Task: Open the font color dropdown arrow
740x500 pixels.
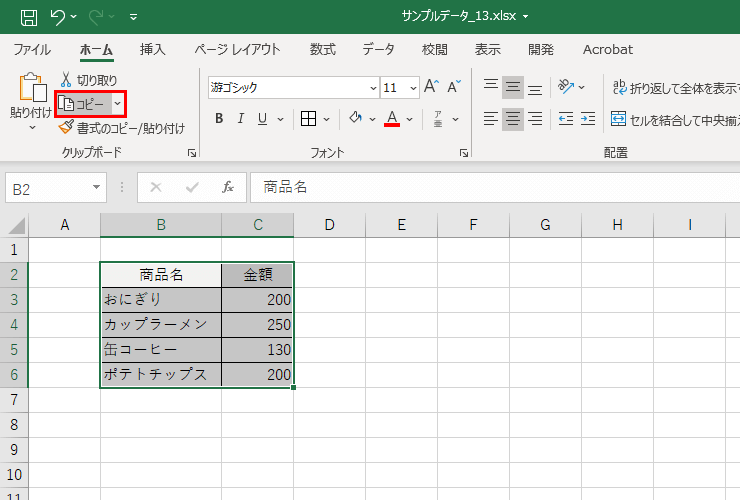Action: 410,119
